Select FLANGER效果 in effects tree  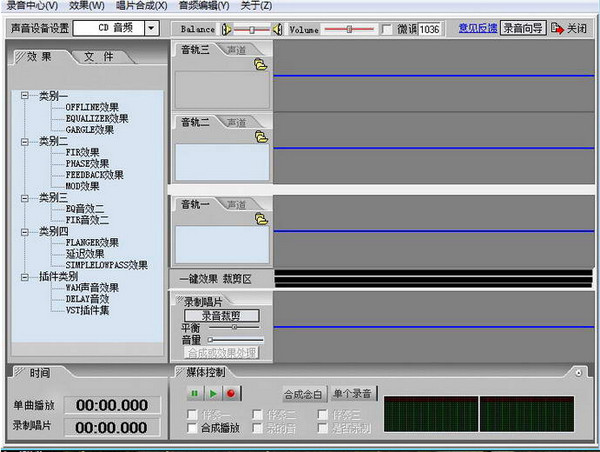point(92,243)
